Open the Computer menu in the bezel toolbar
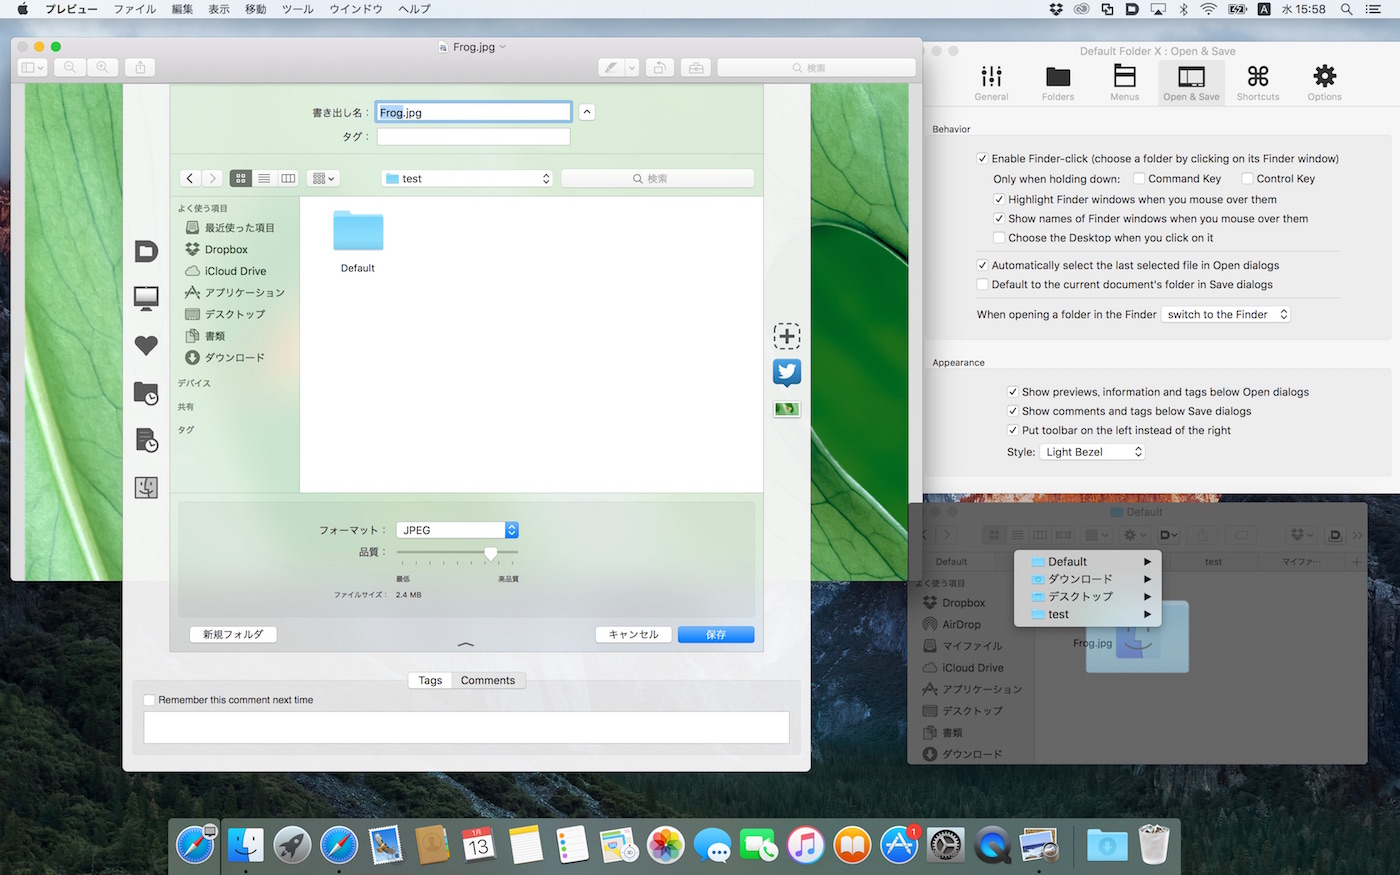Screen dimensions: 1400x875 pos(146,298)
